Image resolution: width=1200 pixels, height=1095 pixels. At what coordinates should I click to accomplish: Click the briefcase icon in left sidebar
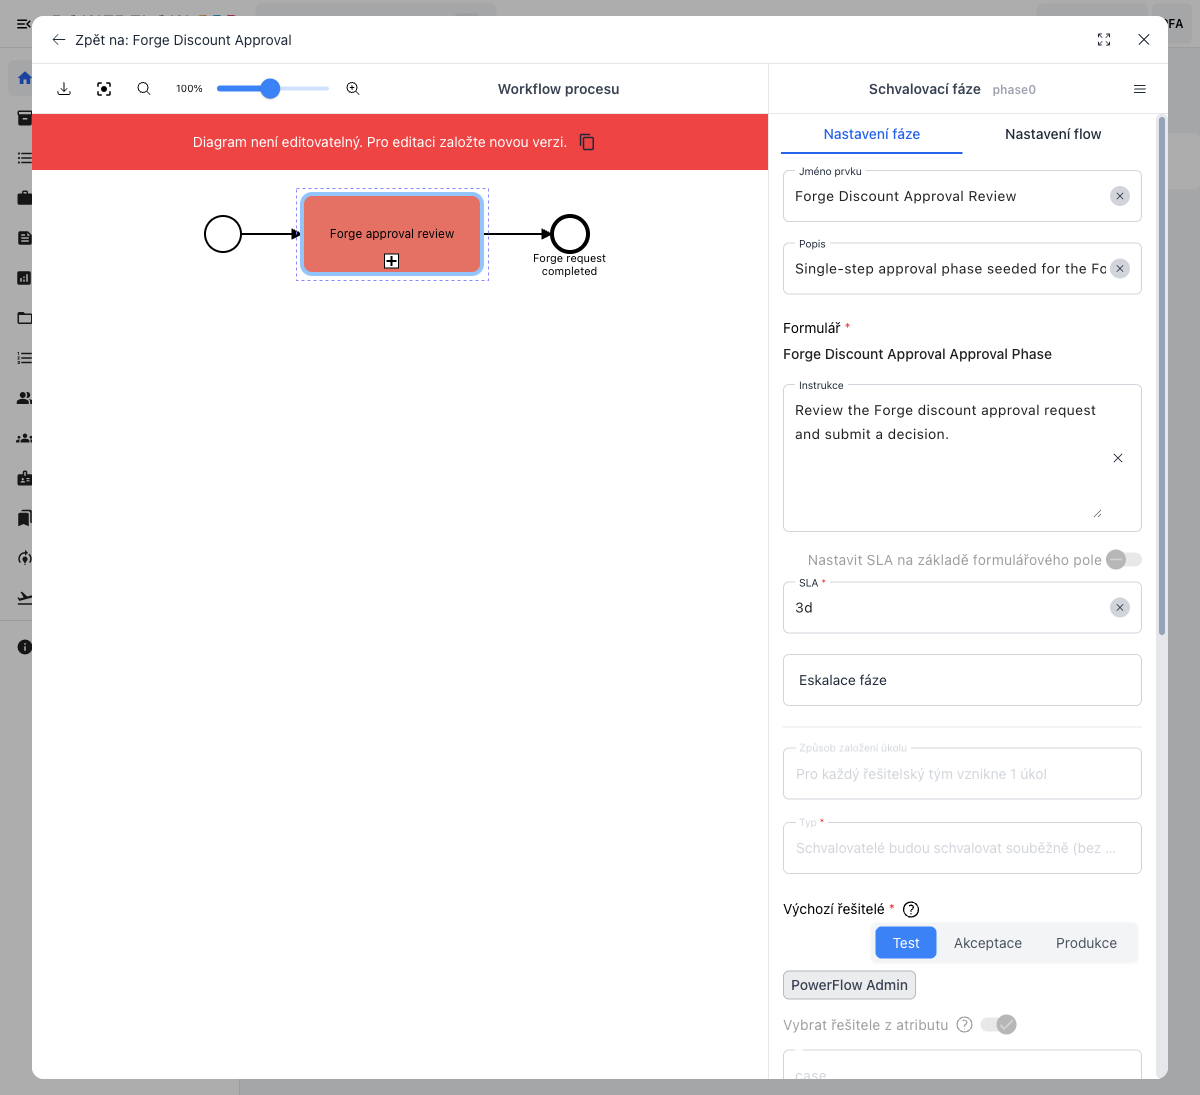25,198
